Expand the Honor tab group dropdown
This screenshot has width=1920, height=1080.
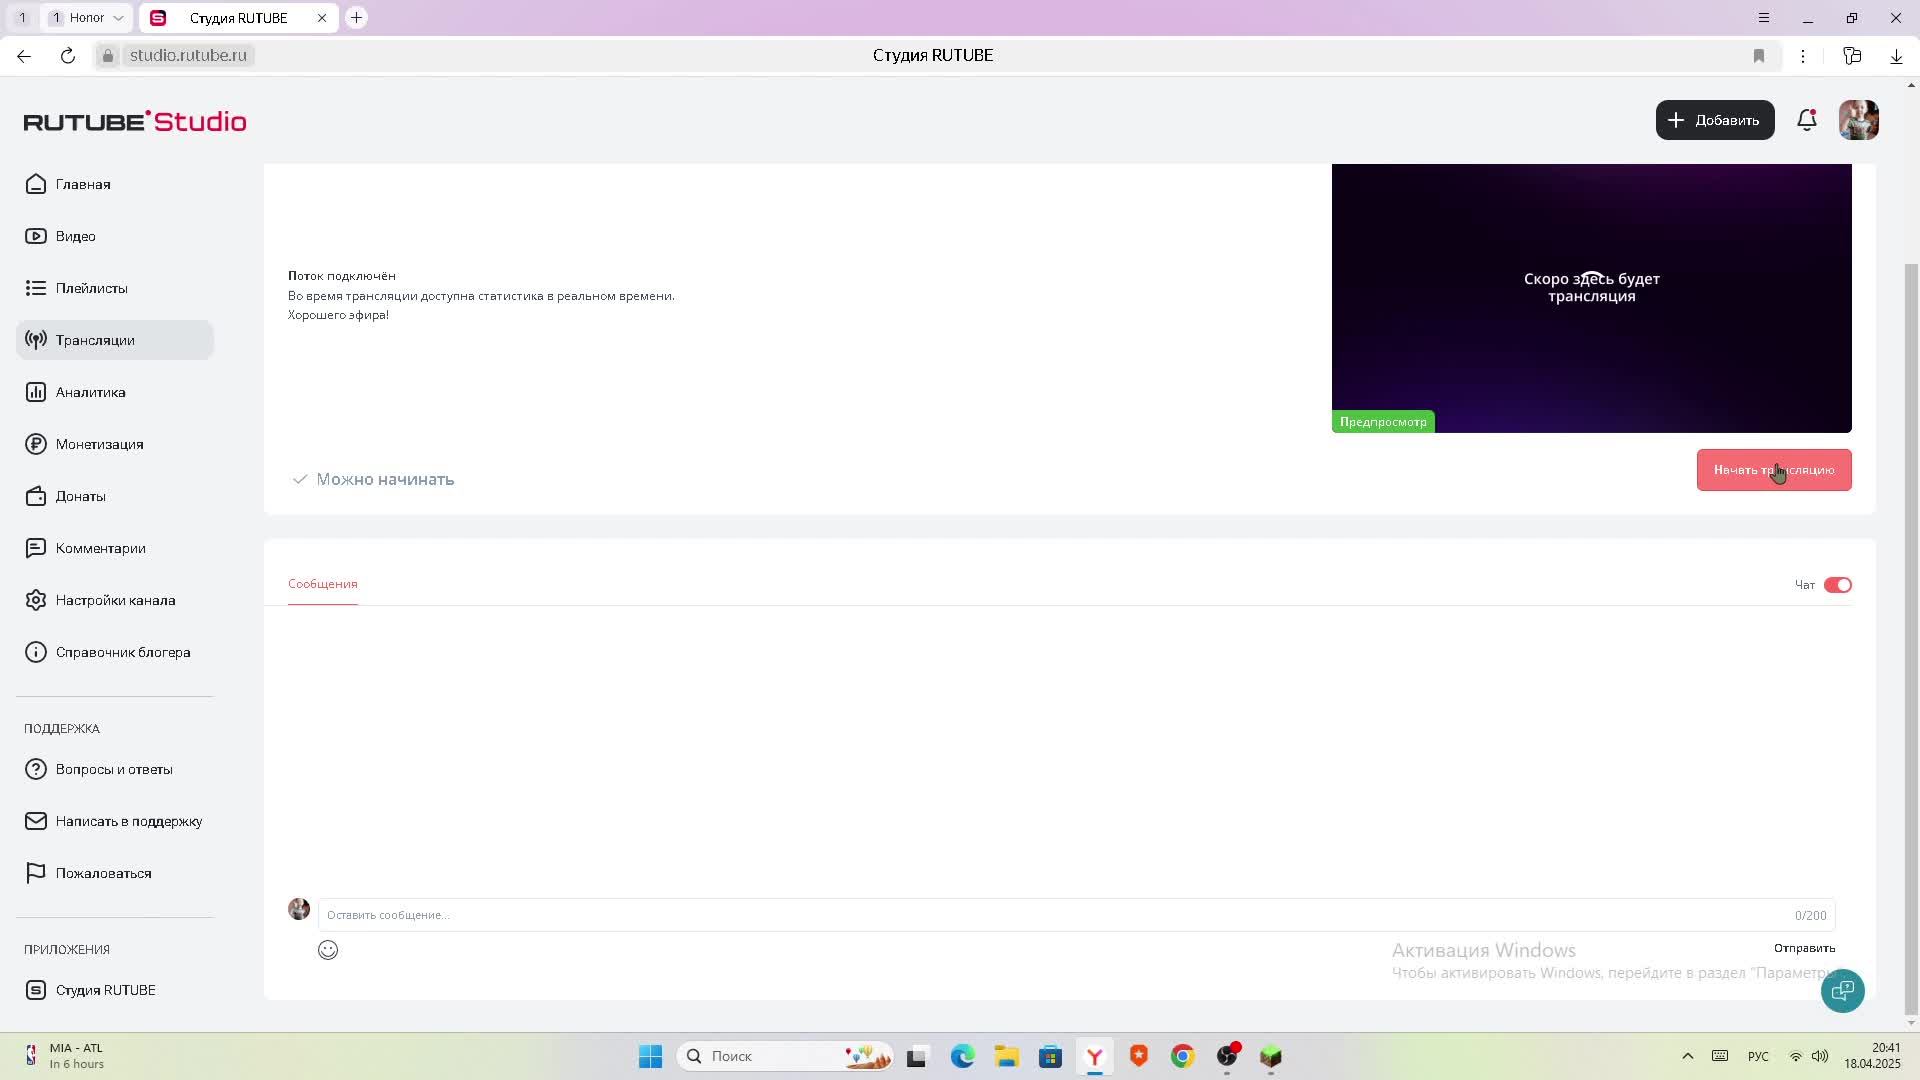point(118,18)
